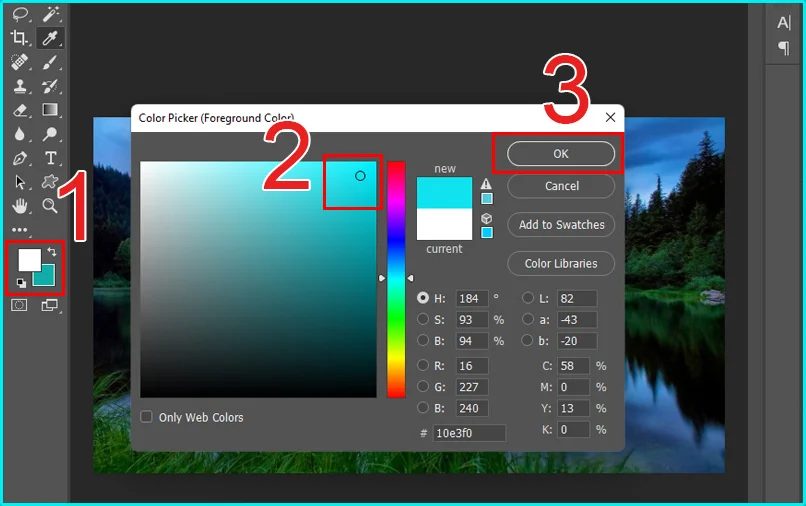Click the rainbow hue slider bar
The height and width of the screenshot is (506, 806).
[396, 279]
